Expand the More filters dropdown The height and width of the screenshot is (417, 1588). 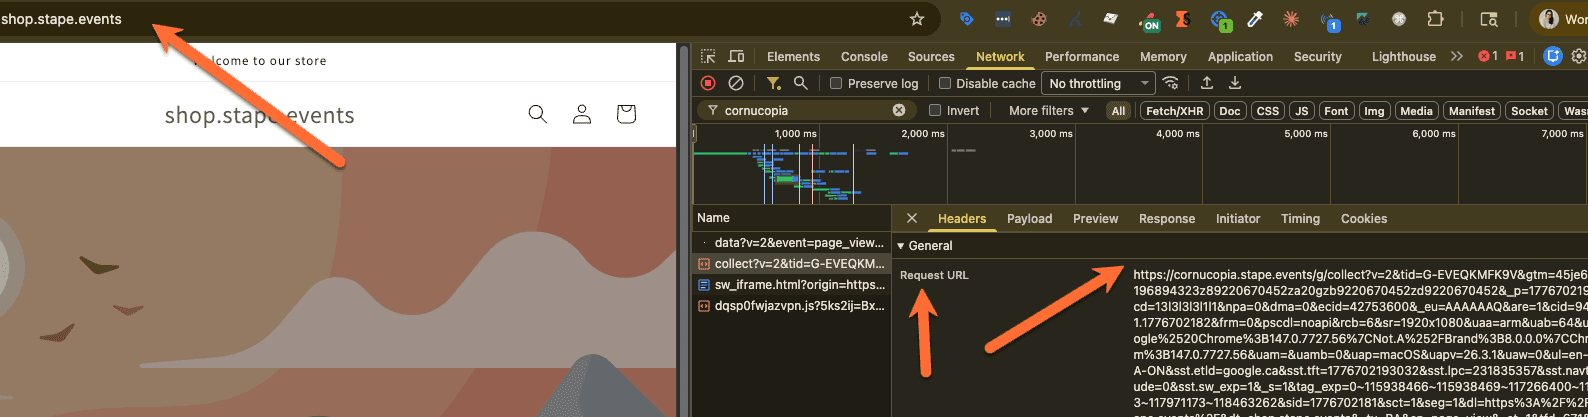pos(1049,111)
